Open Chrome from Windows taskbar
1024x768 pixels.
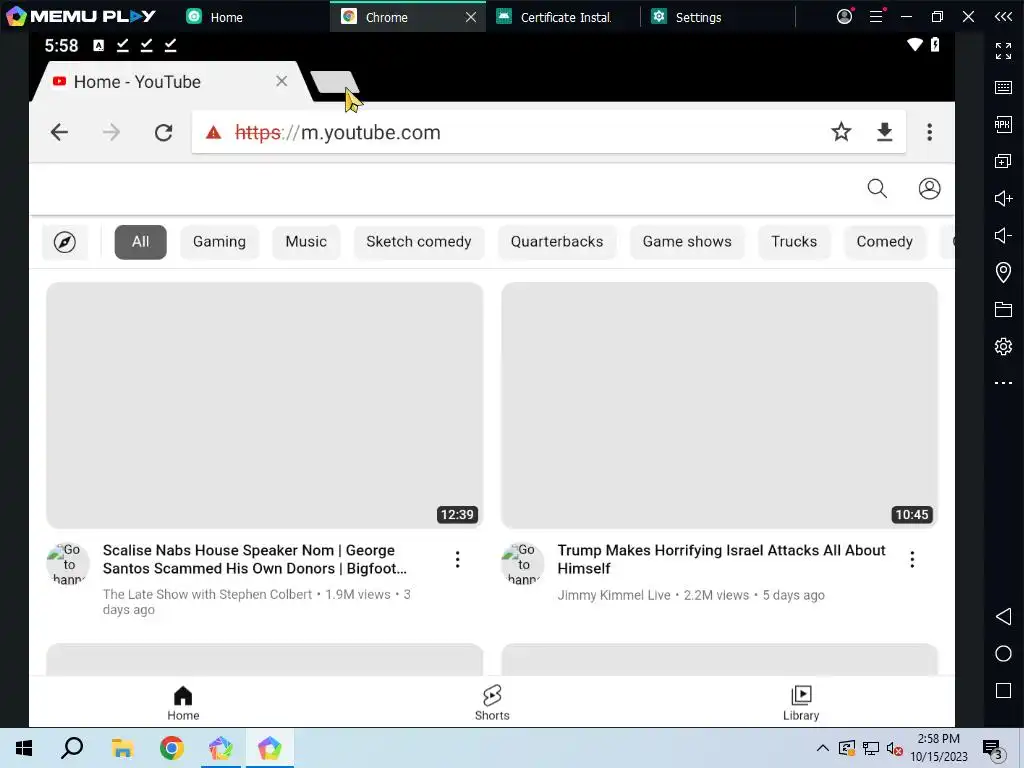(x=172, y=748)
